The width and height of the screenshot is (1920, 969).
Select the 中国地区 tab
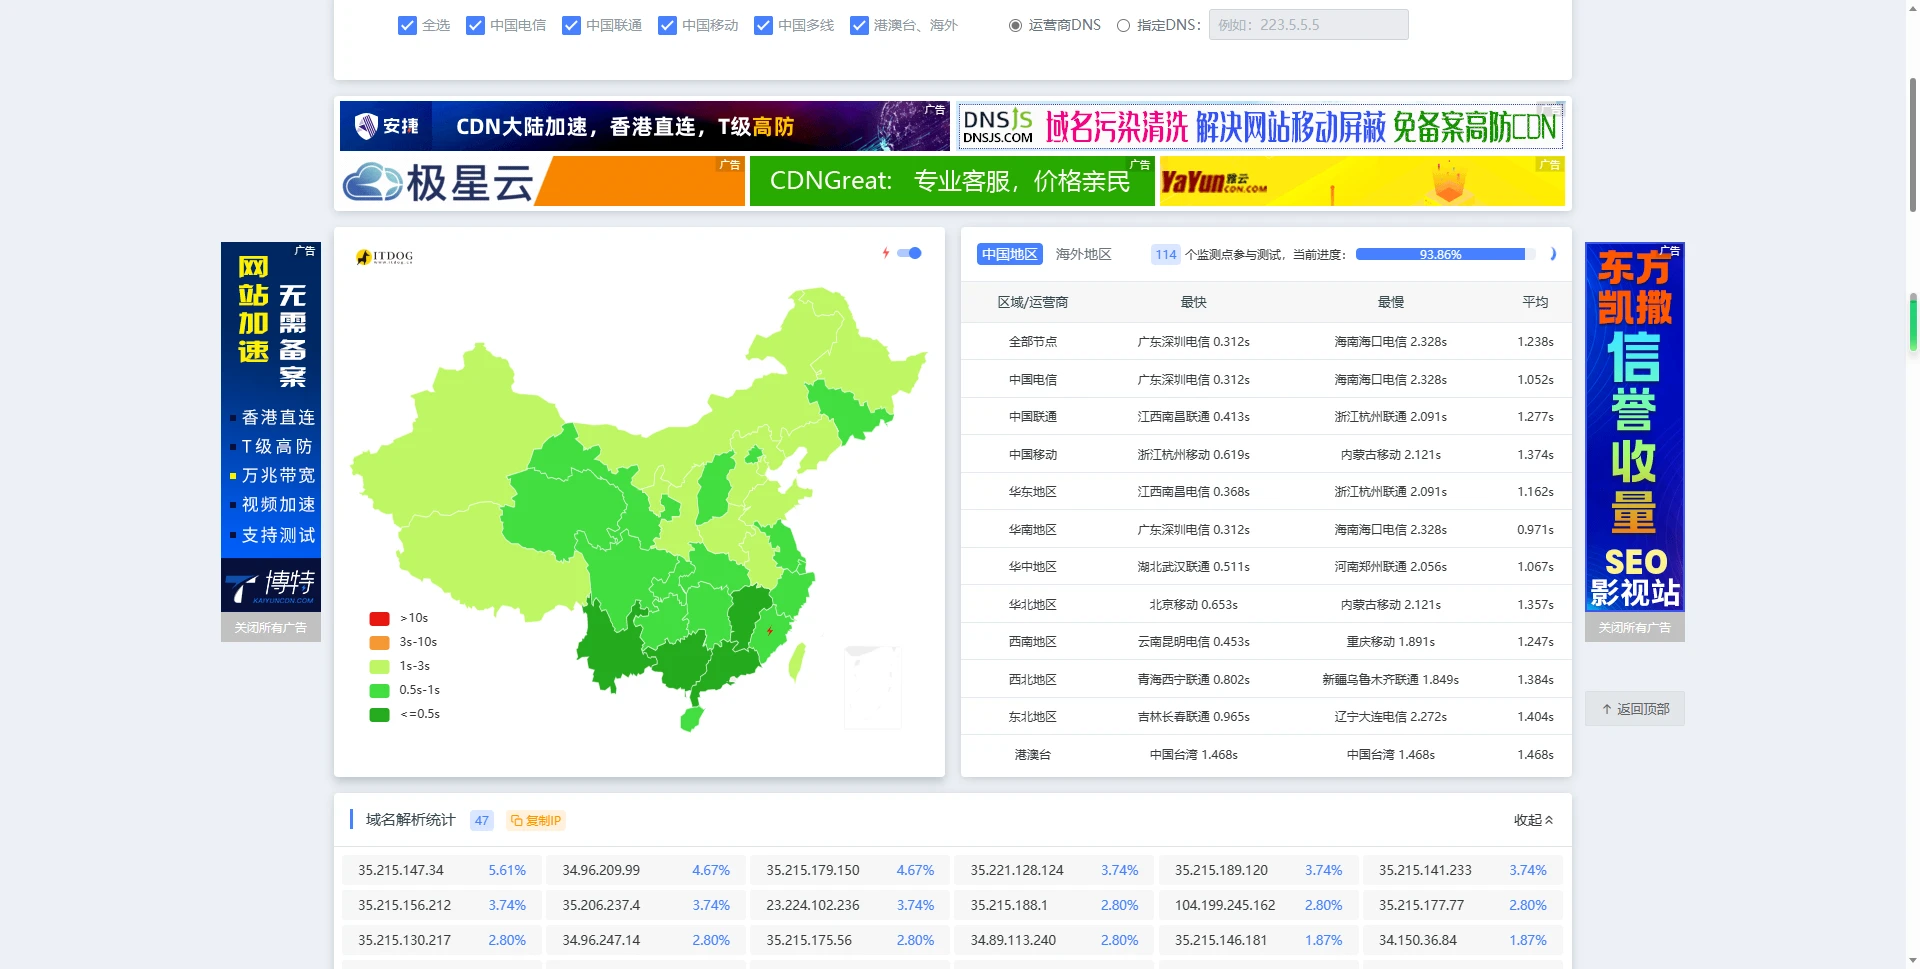click(x=1009, y=255)
